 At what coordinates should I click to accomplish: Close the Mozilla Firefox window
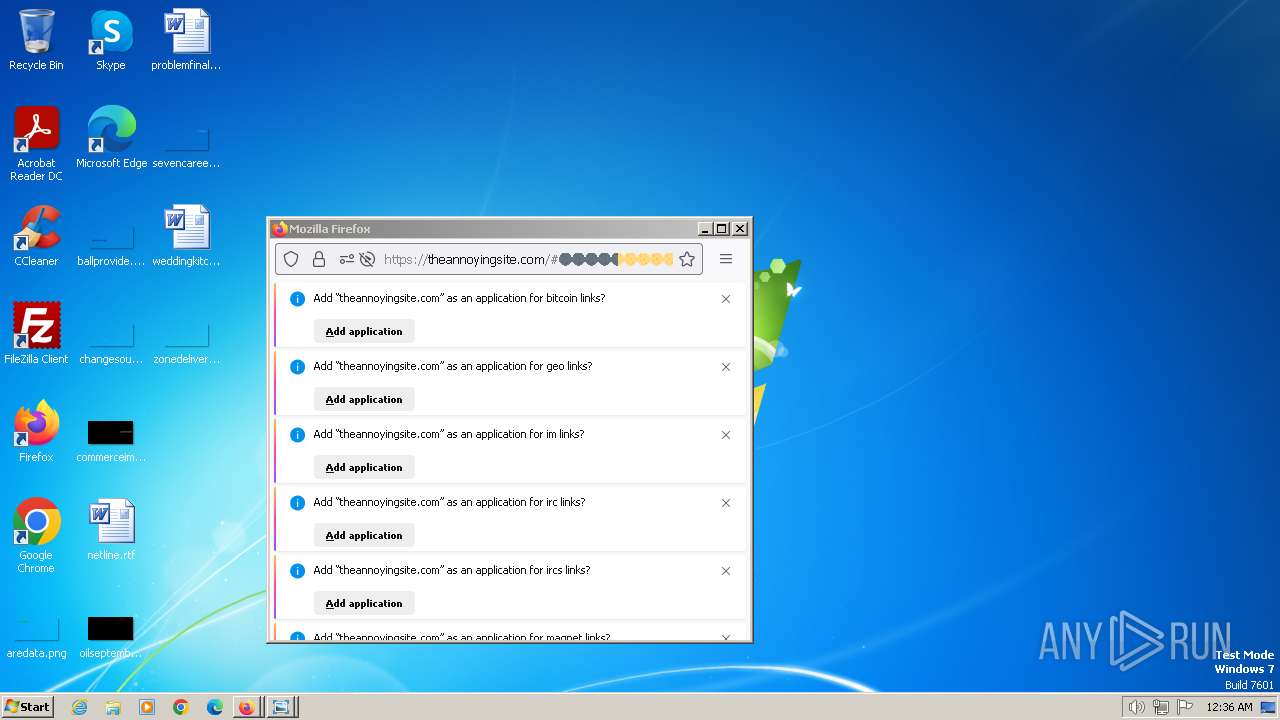740,229
